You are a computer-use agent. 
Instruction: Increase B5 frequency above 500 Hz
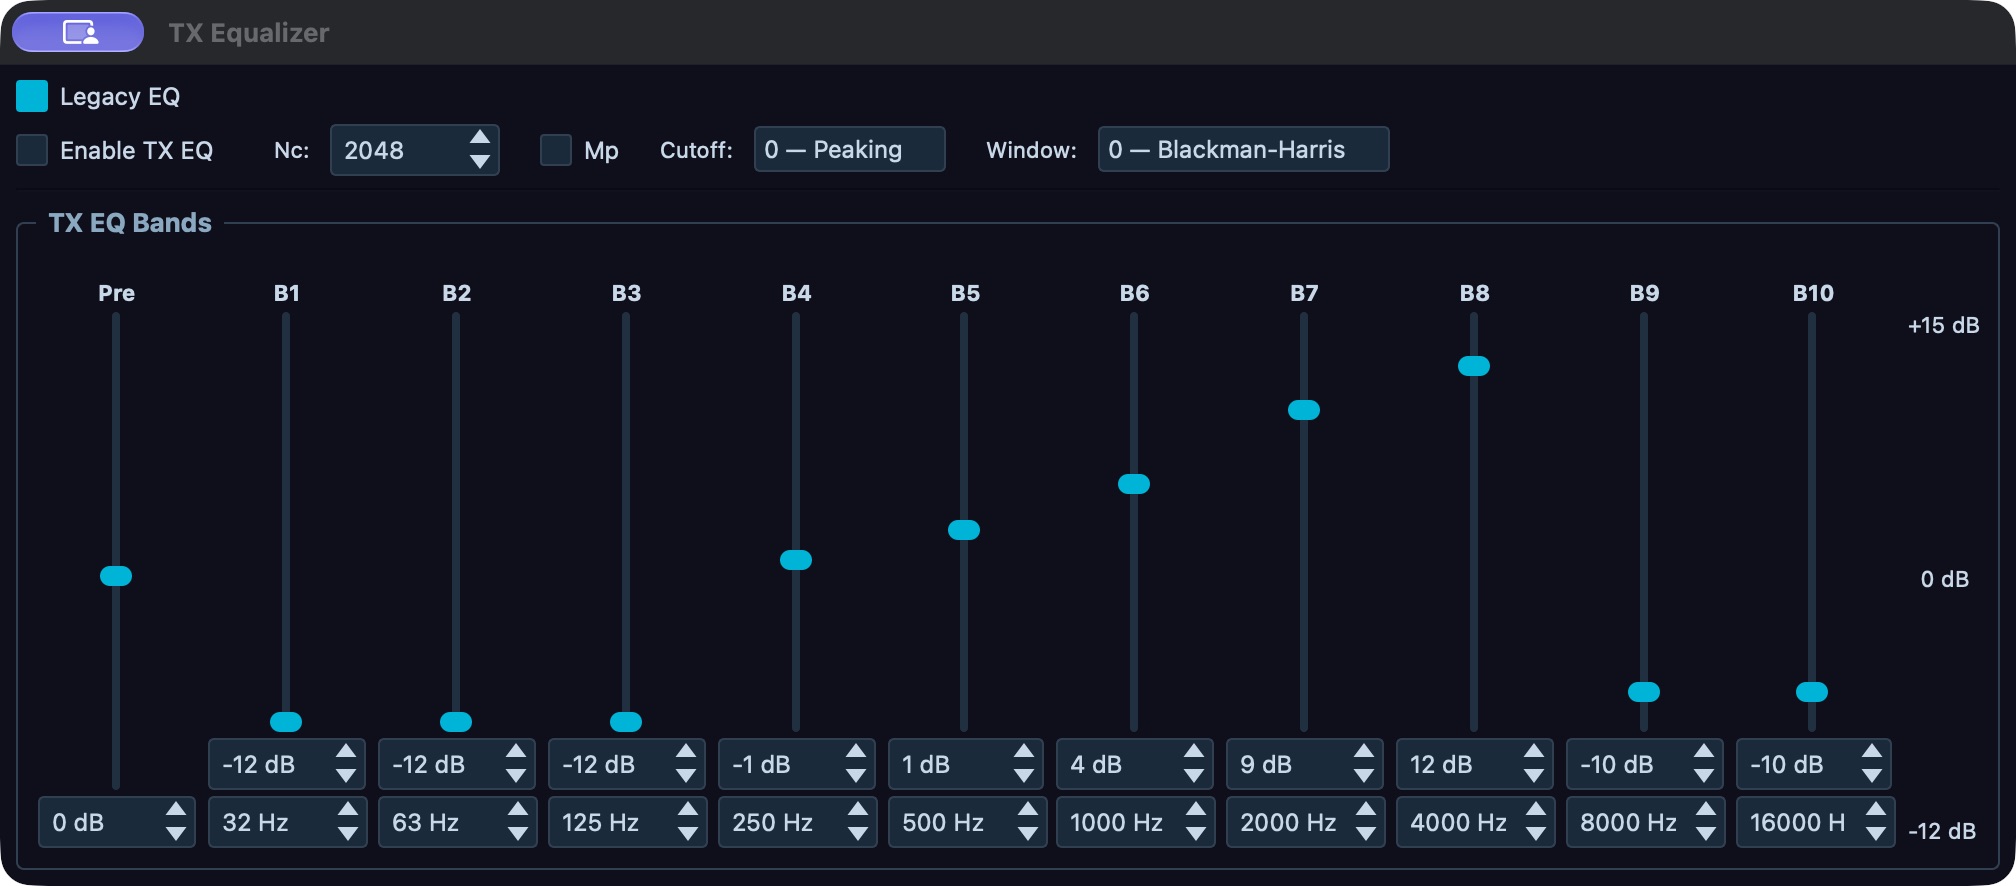point(1028,810)
